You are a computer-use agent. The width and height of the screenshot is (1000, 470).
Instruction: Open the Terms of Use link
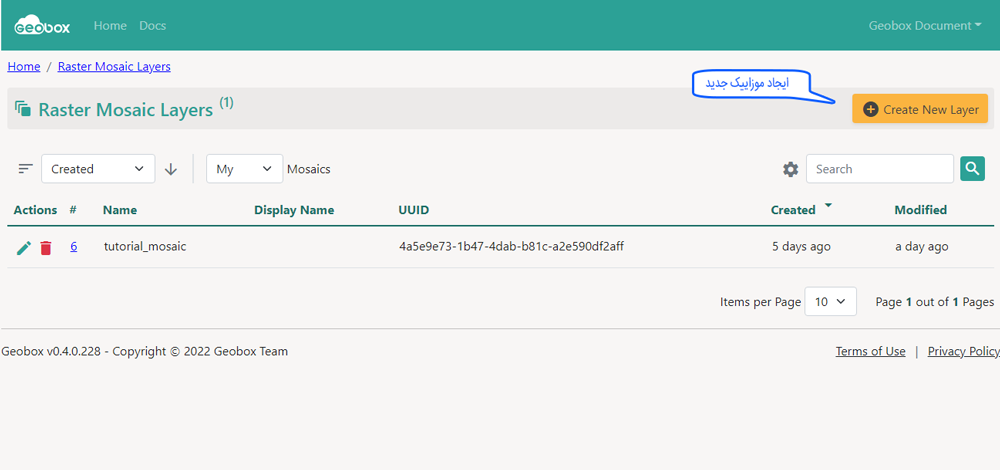click(x=870, y=351)
